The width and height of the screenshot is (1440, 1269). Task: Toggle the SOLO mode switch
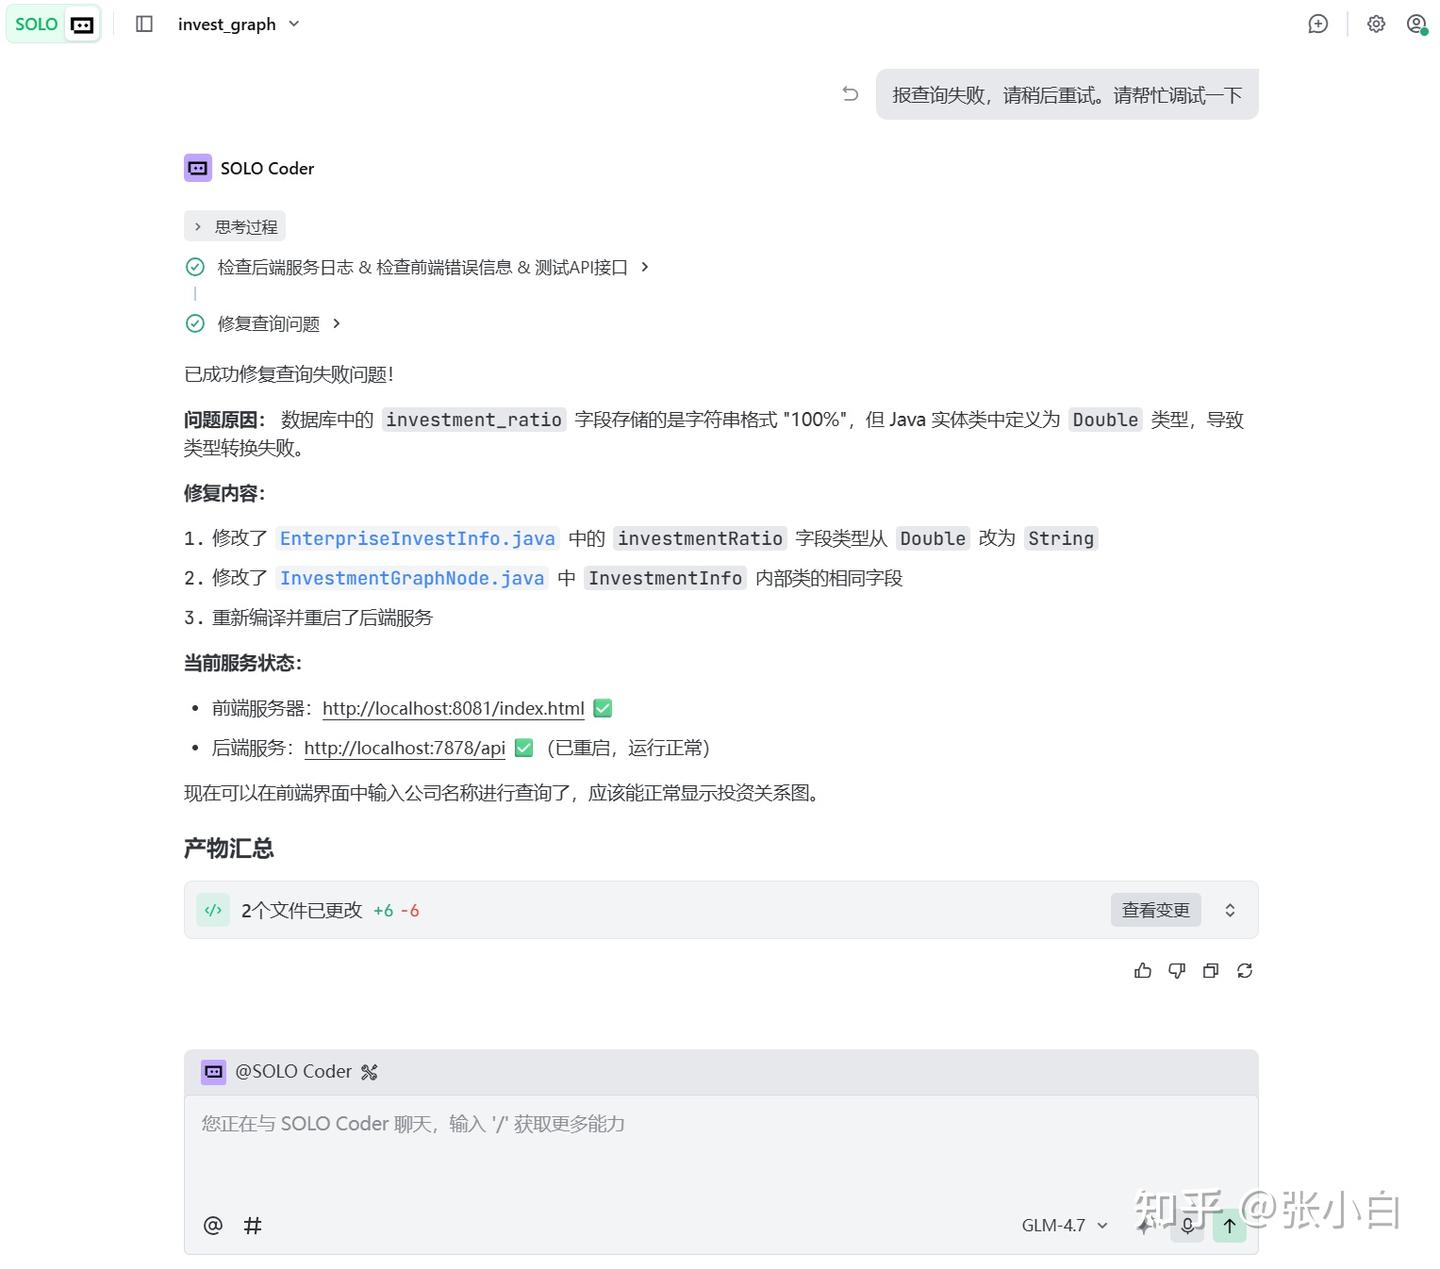(54, 24)
